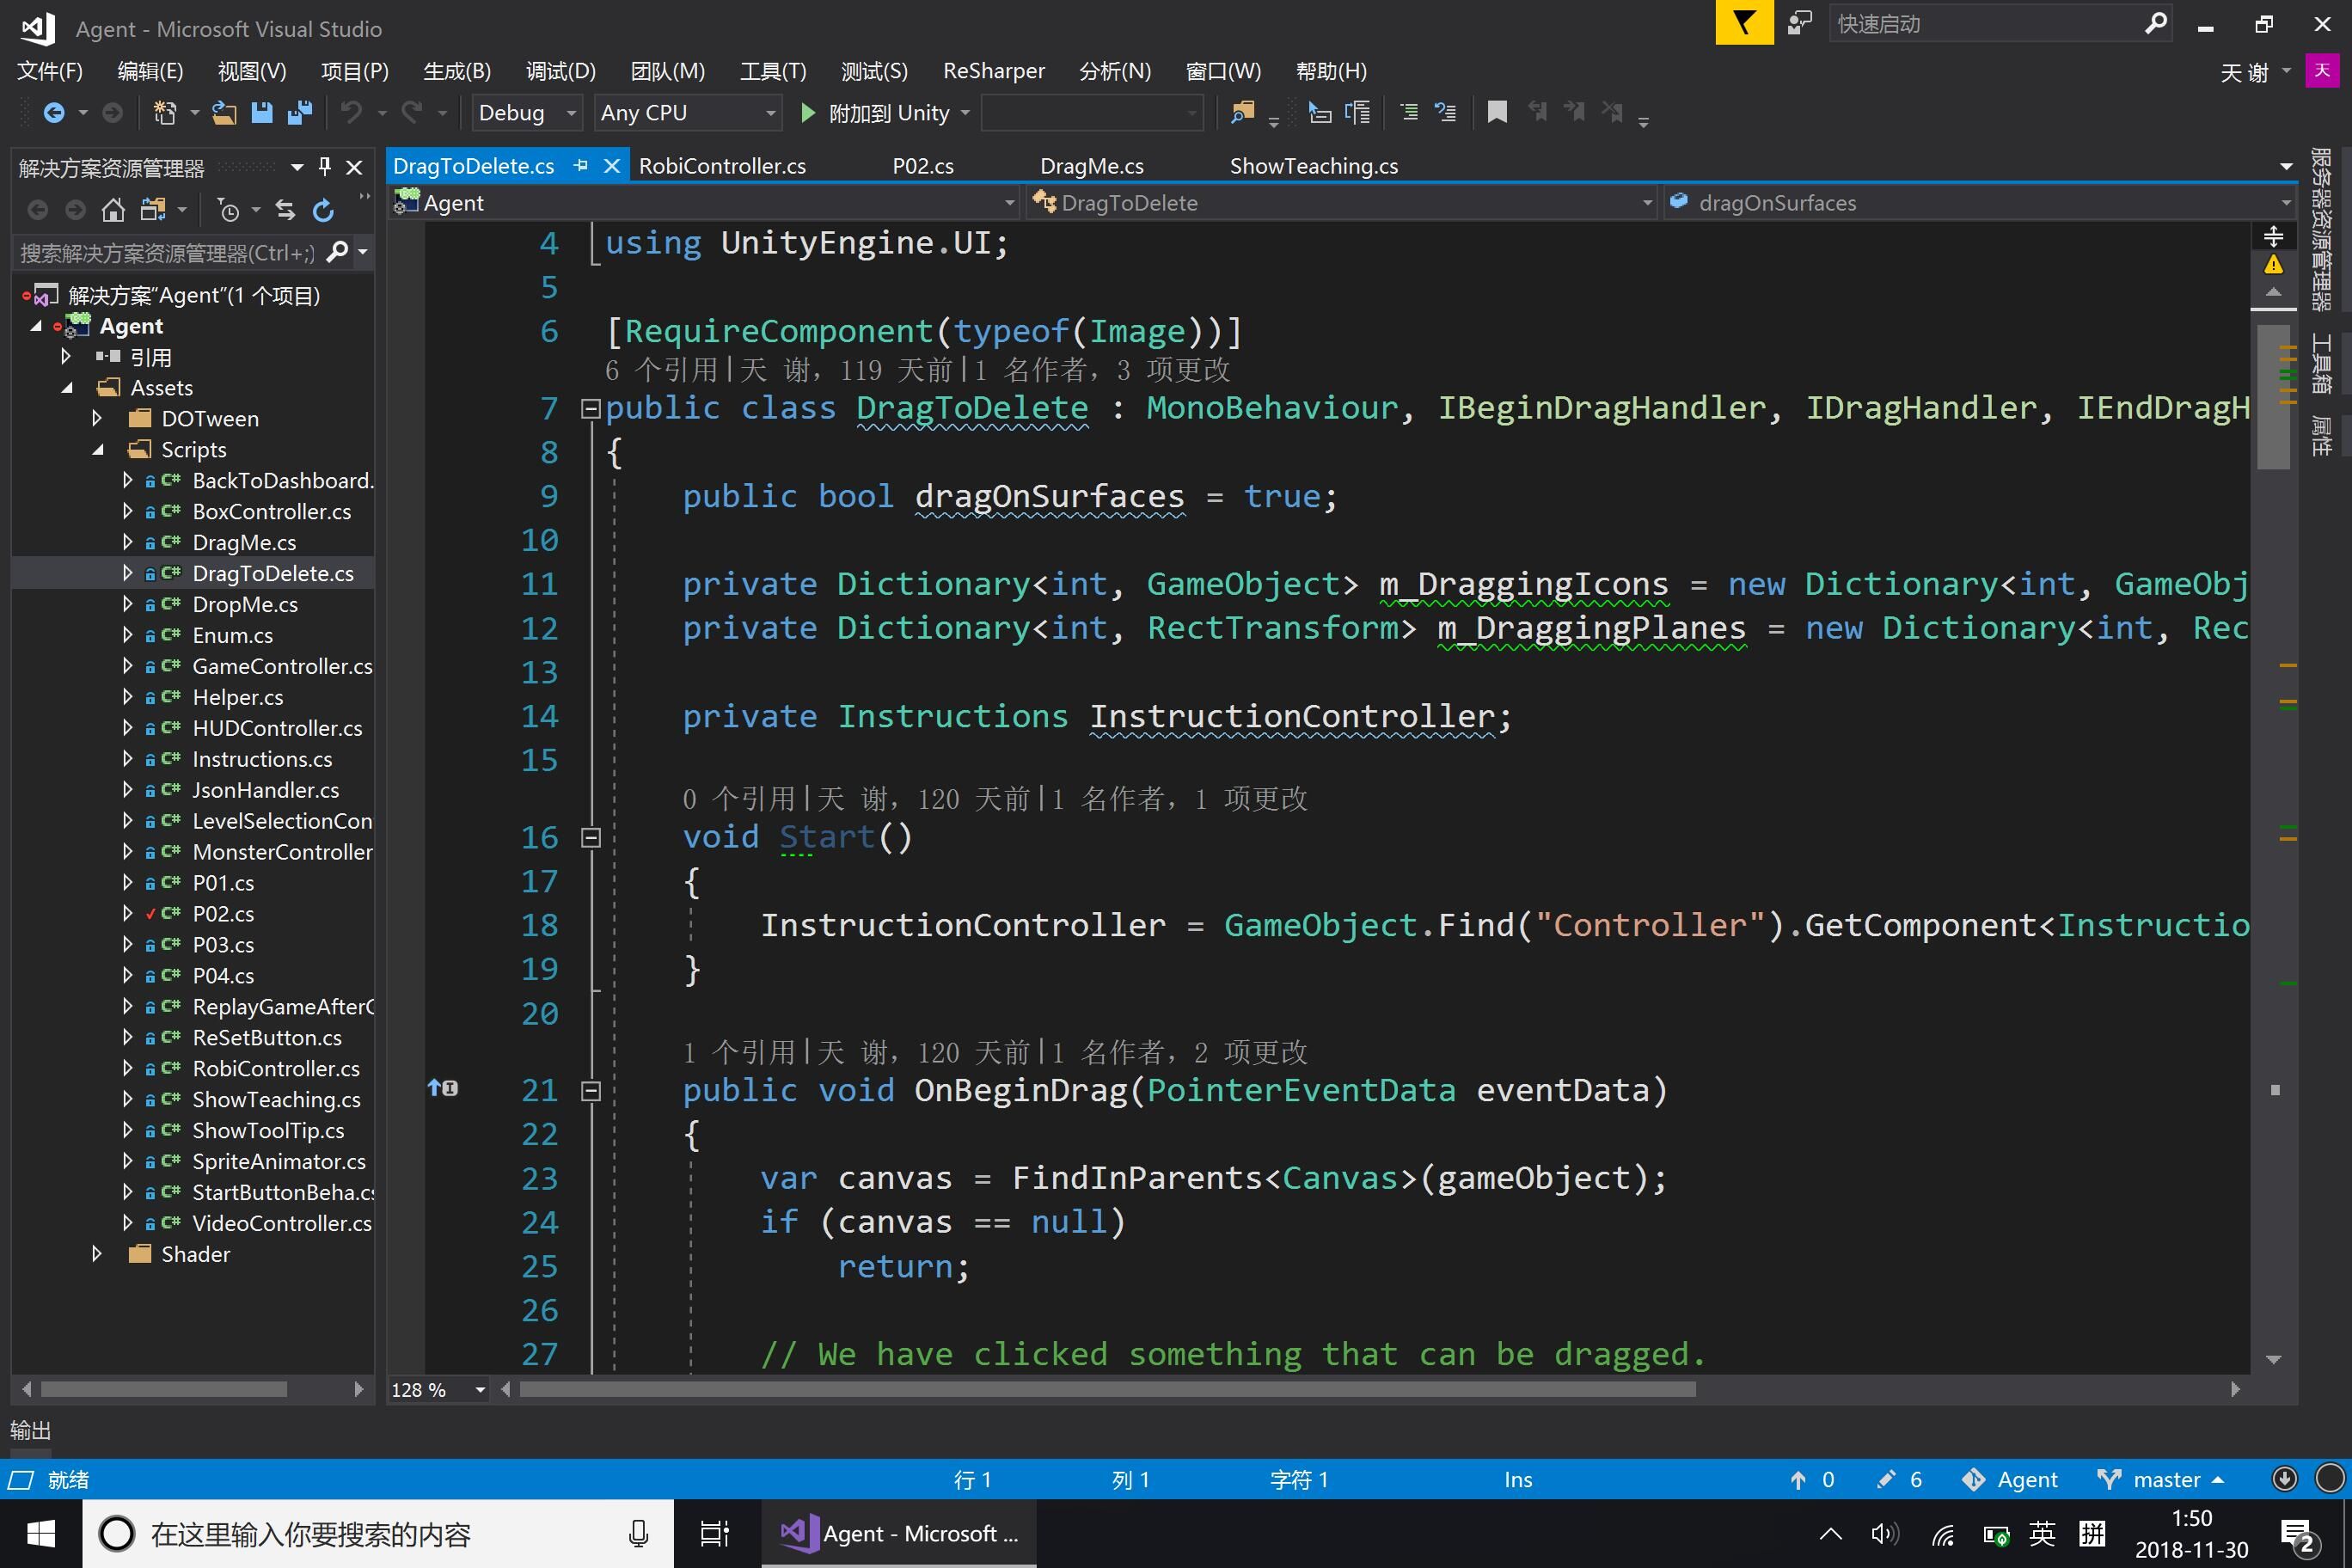Click the warning indicator icon above scrollbar

pos(2273,265)
